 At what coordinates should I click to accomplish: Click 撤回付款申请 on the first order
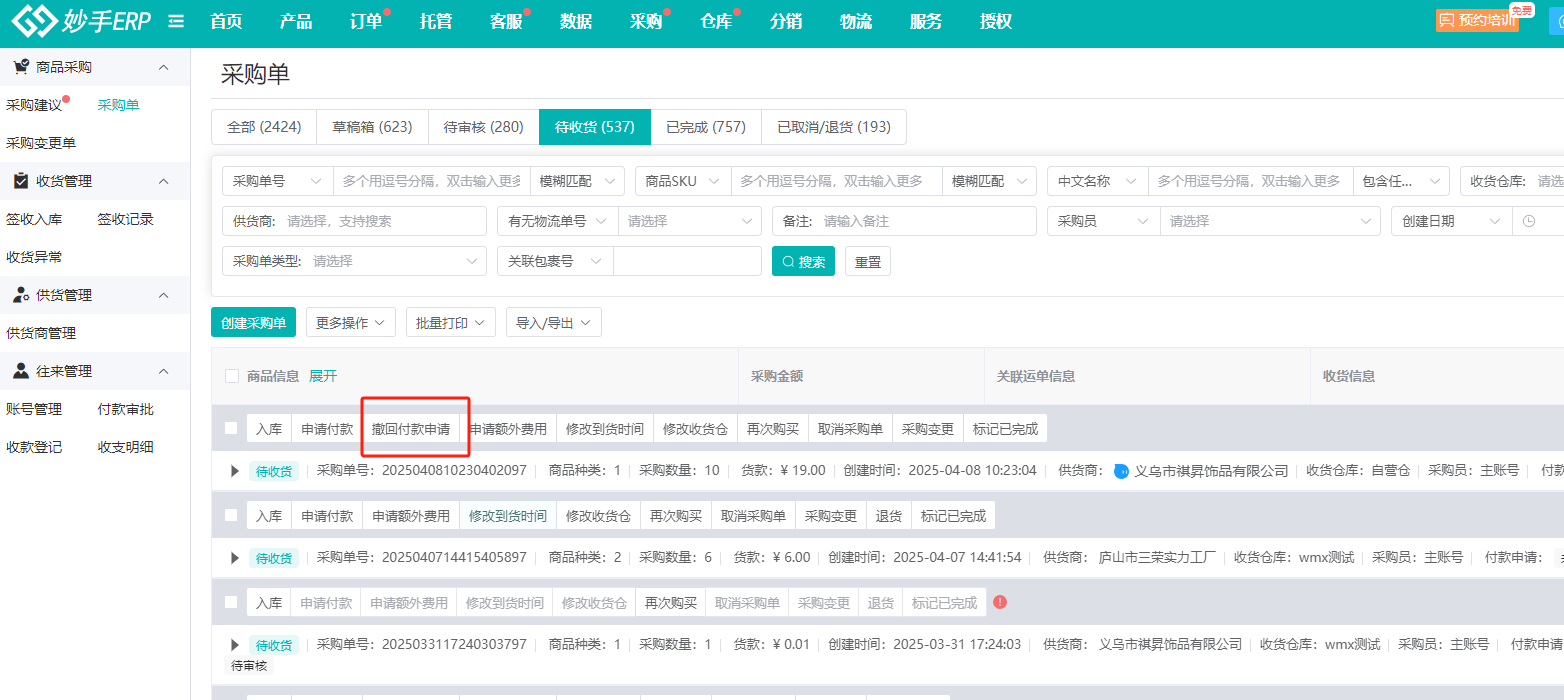pos(411,429)
